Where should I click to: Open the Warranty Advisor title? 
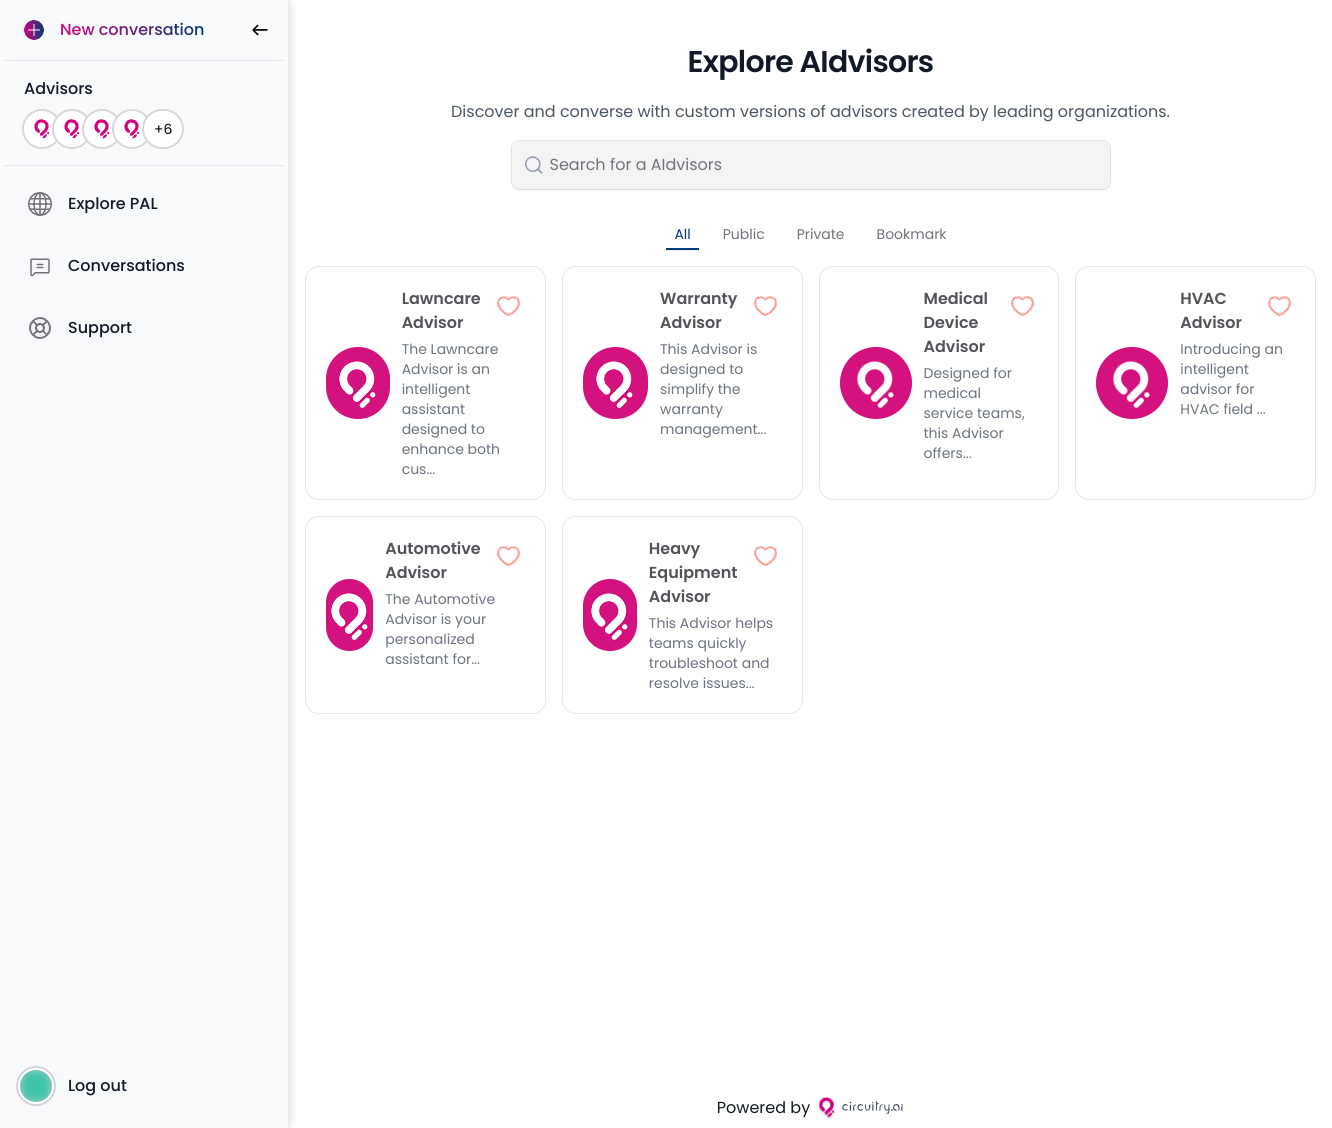pos(699,310)
